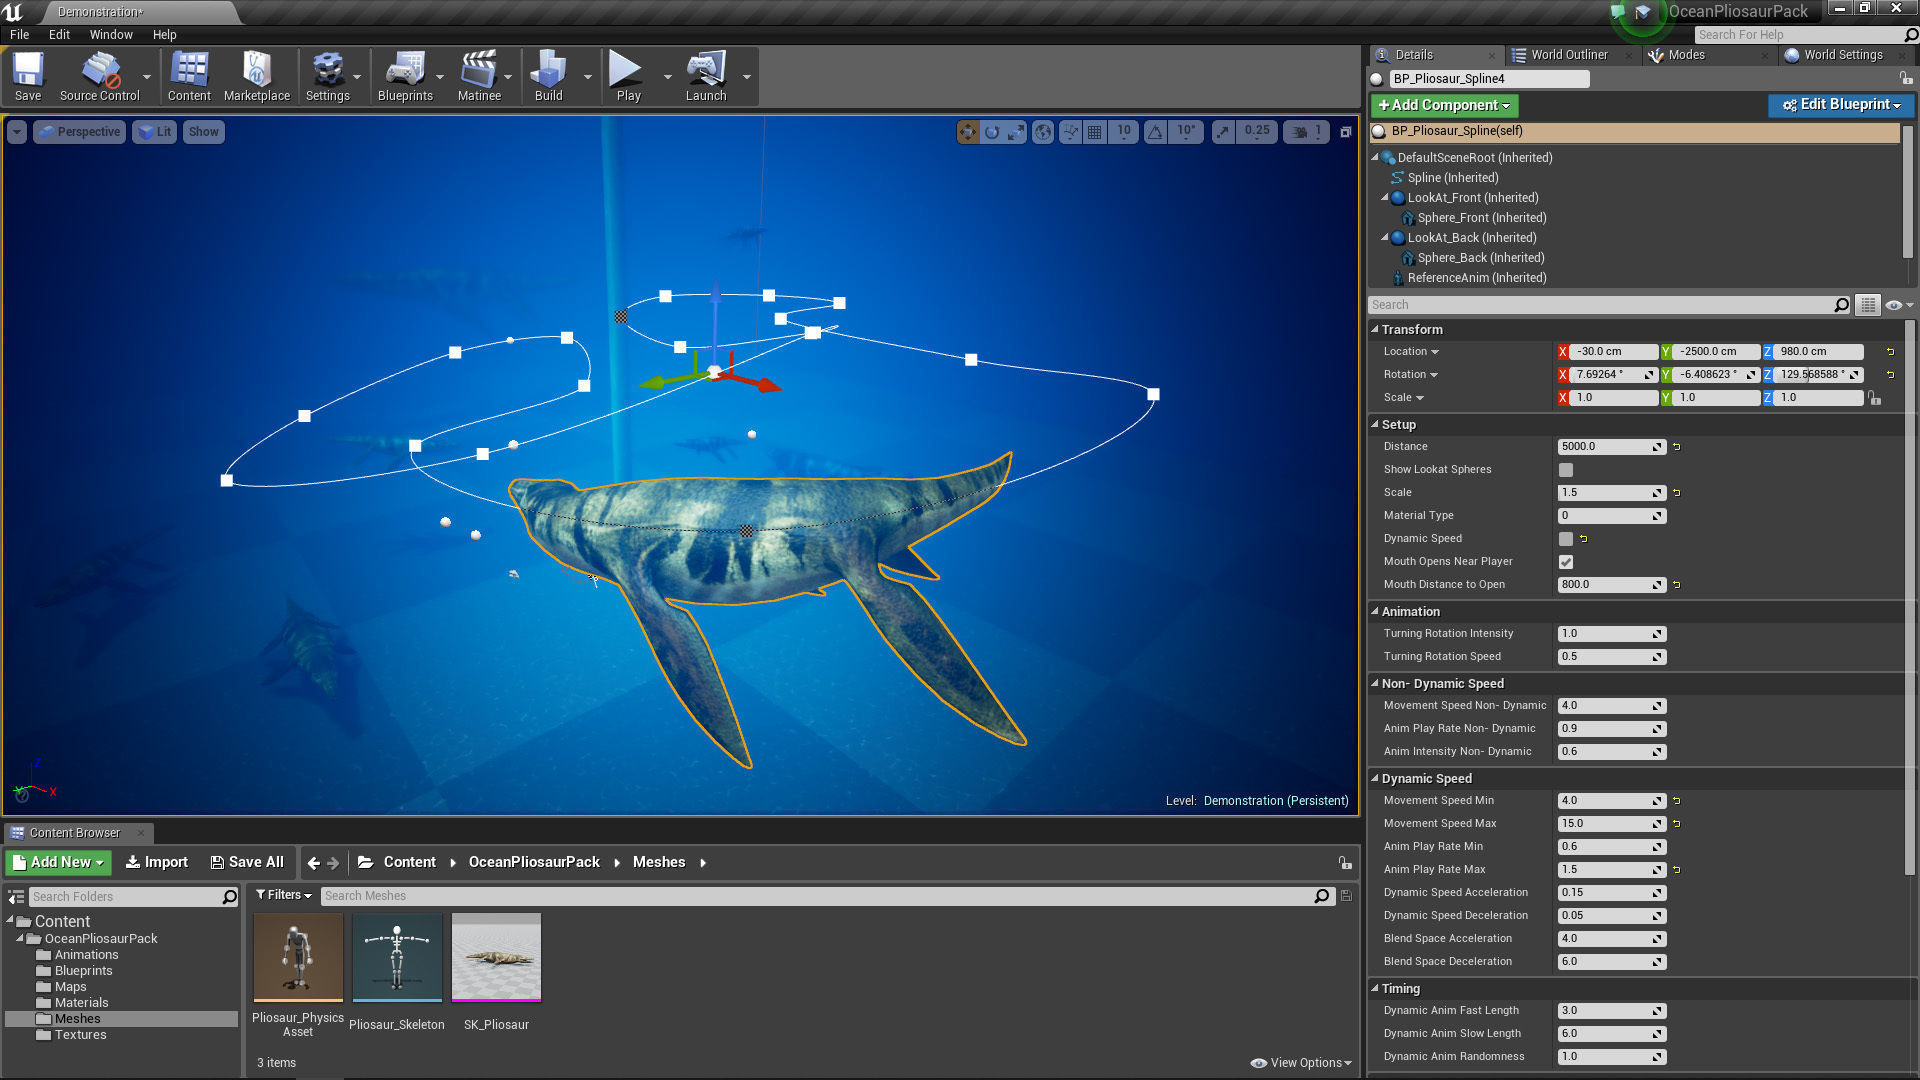Open the camera speed dropdown
The image size is (1920, 1080).
1307,132
